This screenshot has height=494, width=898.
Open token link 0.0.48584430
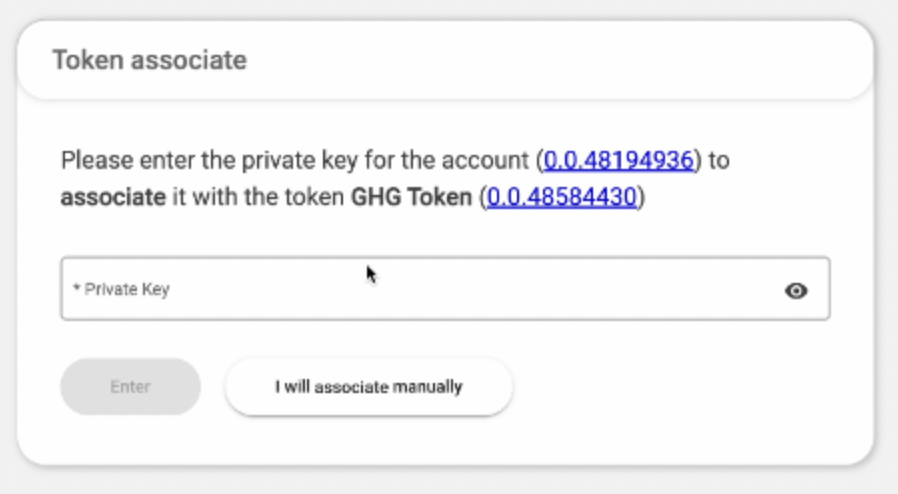pos(561,197)
